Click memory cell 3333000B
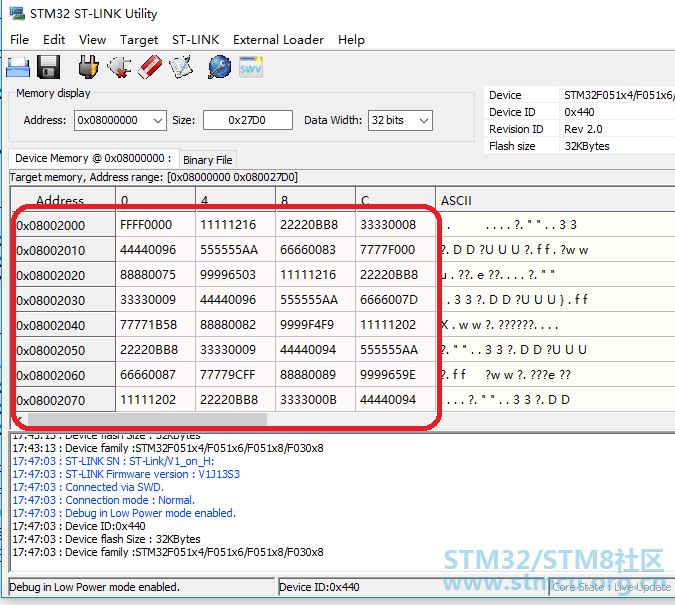The image size is (675, 605). [x=316, y=400]
